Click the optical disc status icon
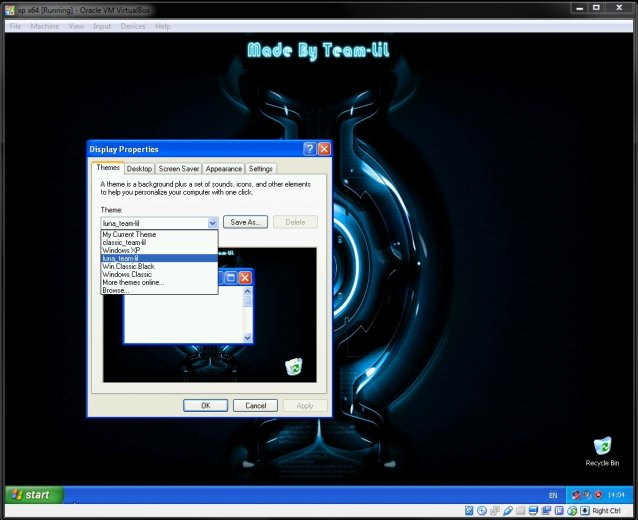The image size is (638, 520). click(x=482, y=510)
